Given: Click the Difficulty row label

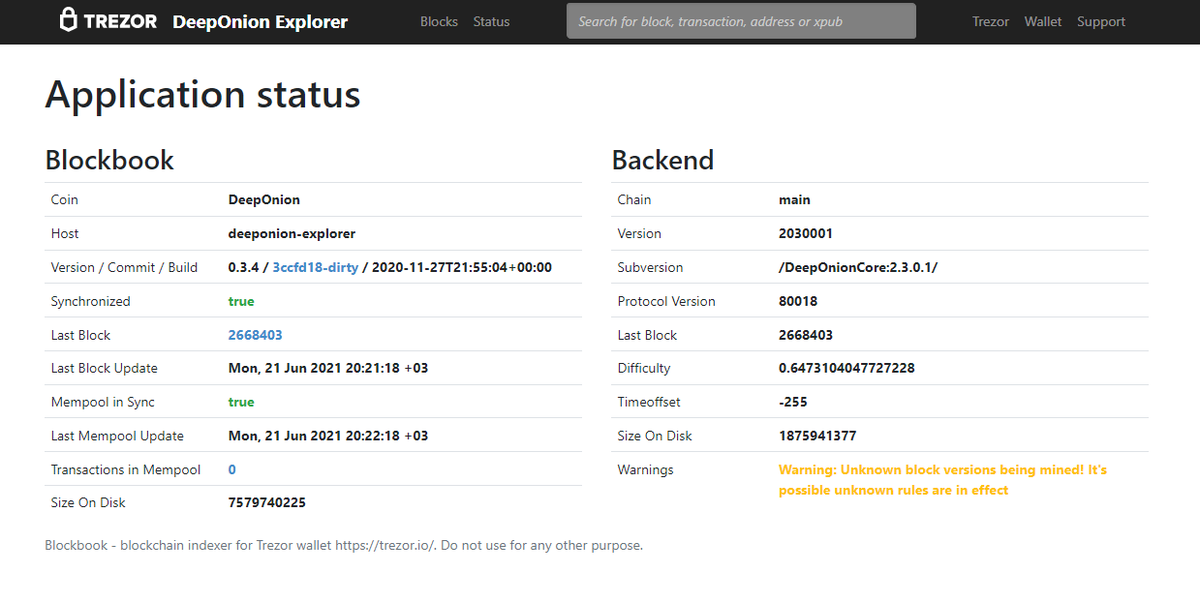Looking at the screenshot, I should 644,368.
